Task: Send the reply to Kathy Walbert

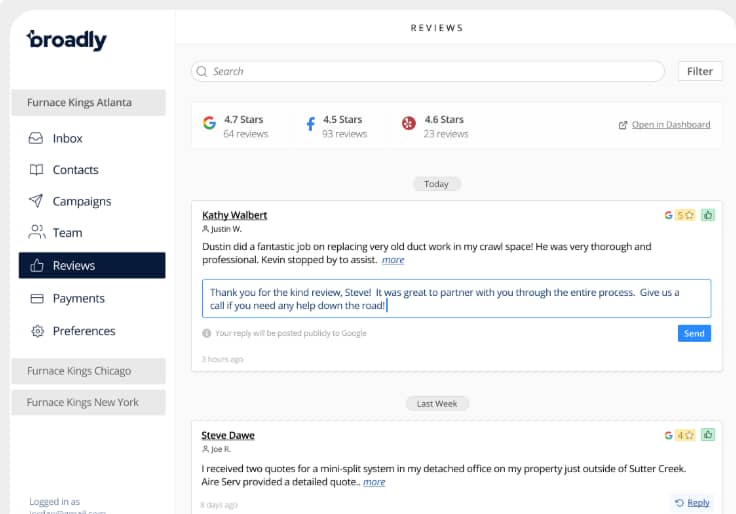Action: pos(694,333)
